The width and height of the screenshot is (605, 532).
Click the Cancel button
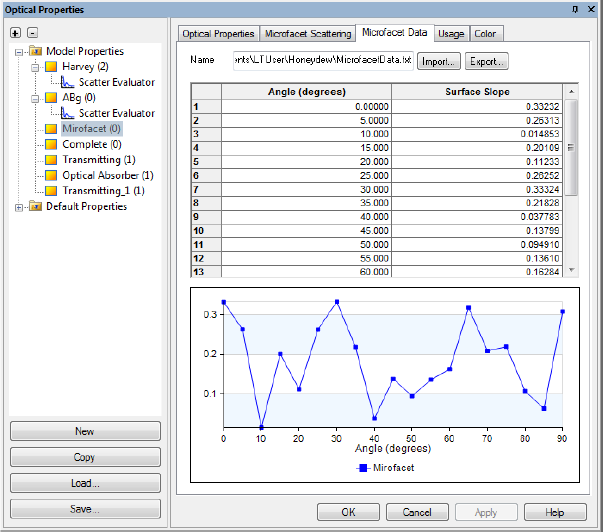[417, 512]
